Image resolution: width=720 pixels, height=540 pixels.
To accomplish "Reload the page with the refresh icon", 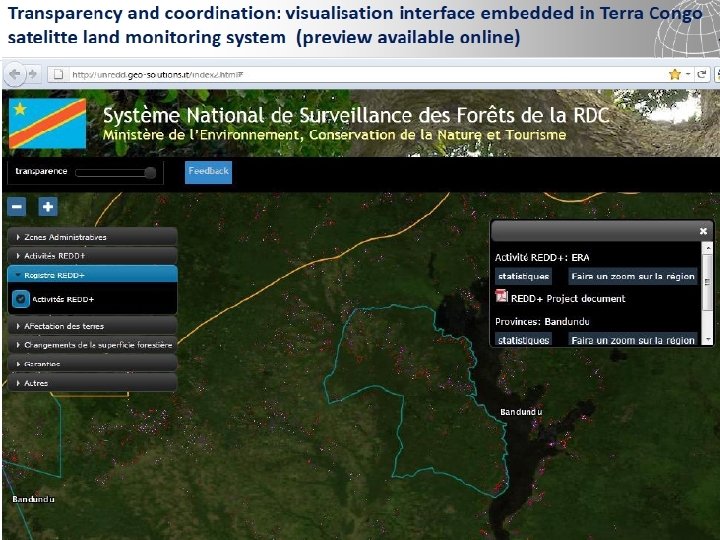I will pyautogui.click(x=702, y=74).
